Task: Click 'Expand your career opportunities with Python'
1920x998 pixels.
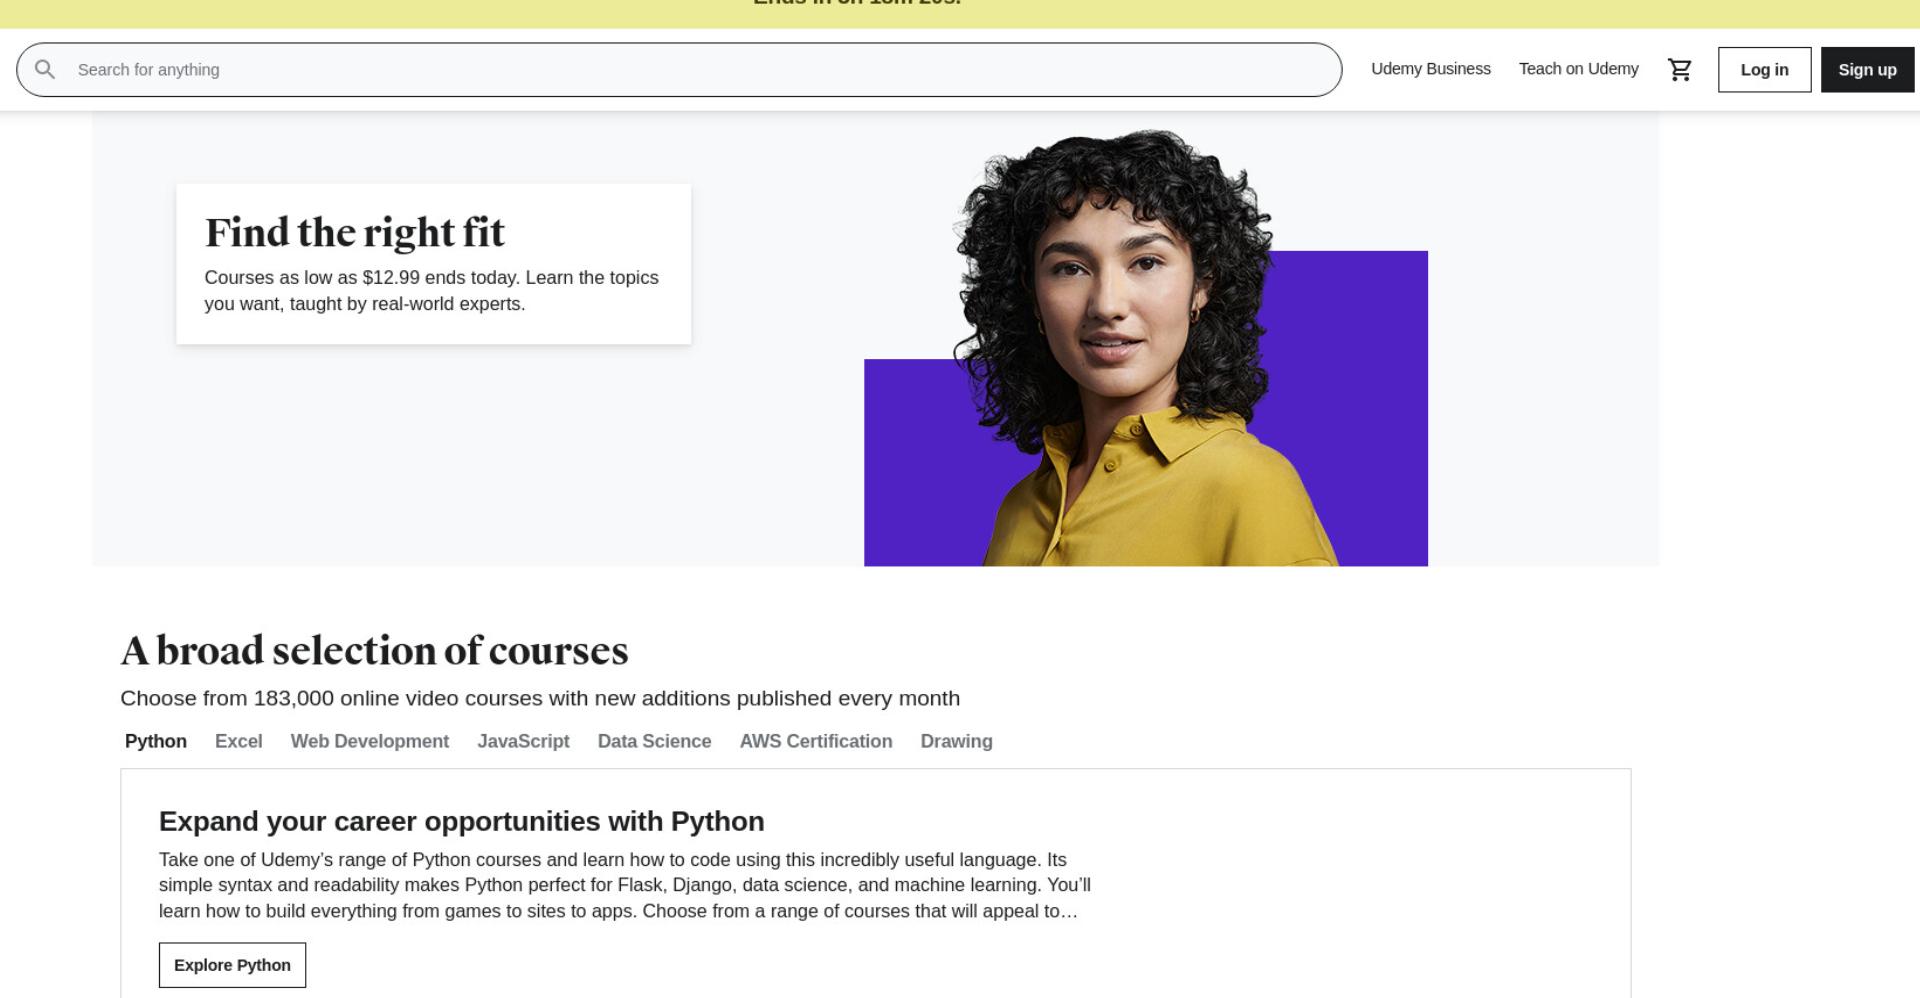Action: point(461,821)
